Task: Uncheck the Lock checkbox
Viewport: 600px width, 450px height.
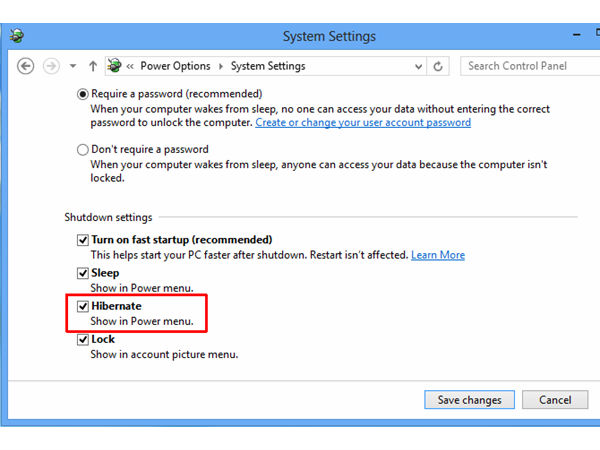Action: pos(83,339)
